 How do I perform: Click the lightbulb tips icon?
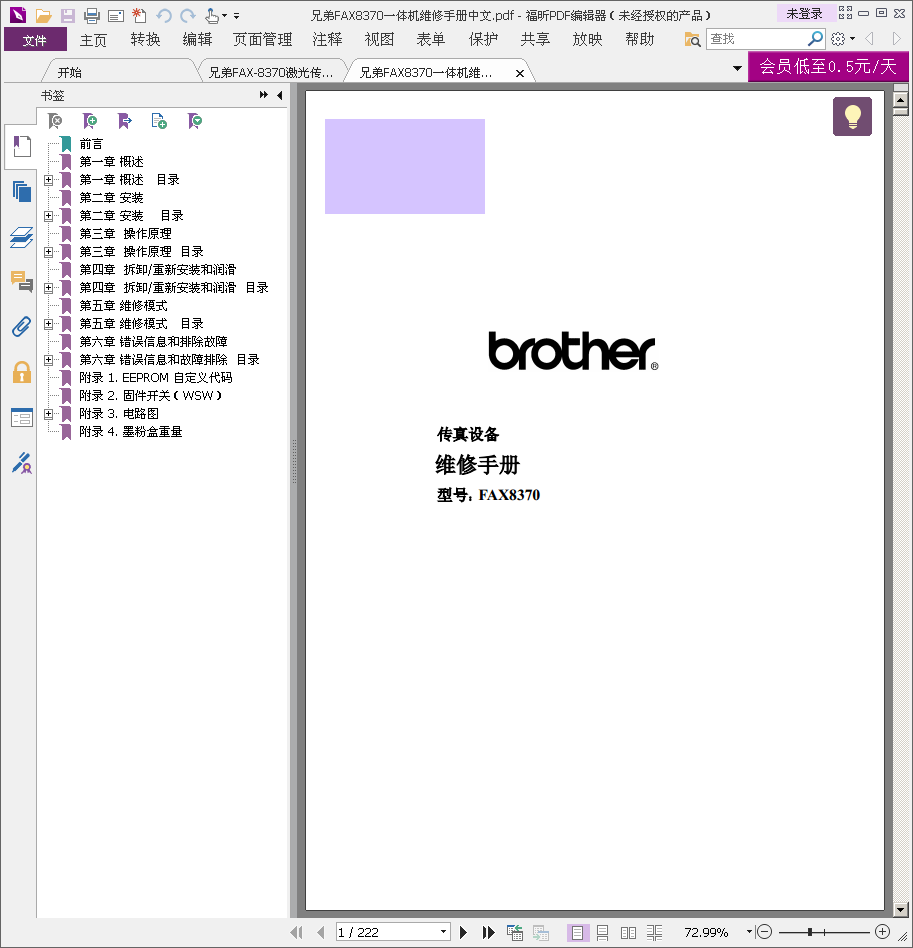[x=853, y=116]
